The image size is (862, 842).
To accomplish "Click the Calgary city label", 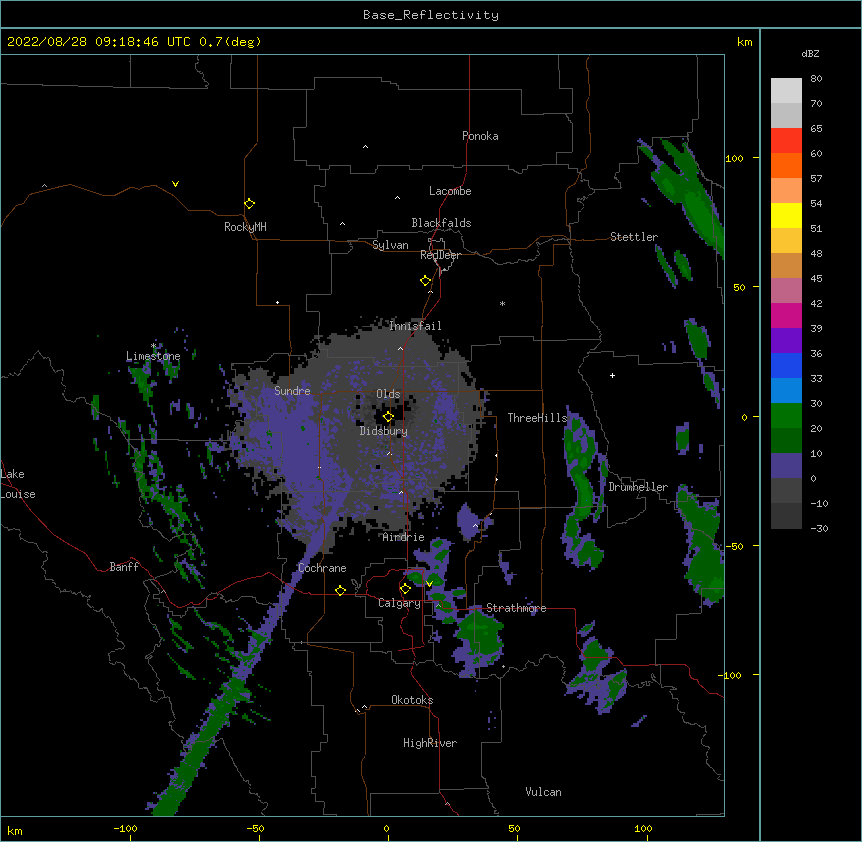I will coord(400,603).
